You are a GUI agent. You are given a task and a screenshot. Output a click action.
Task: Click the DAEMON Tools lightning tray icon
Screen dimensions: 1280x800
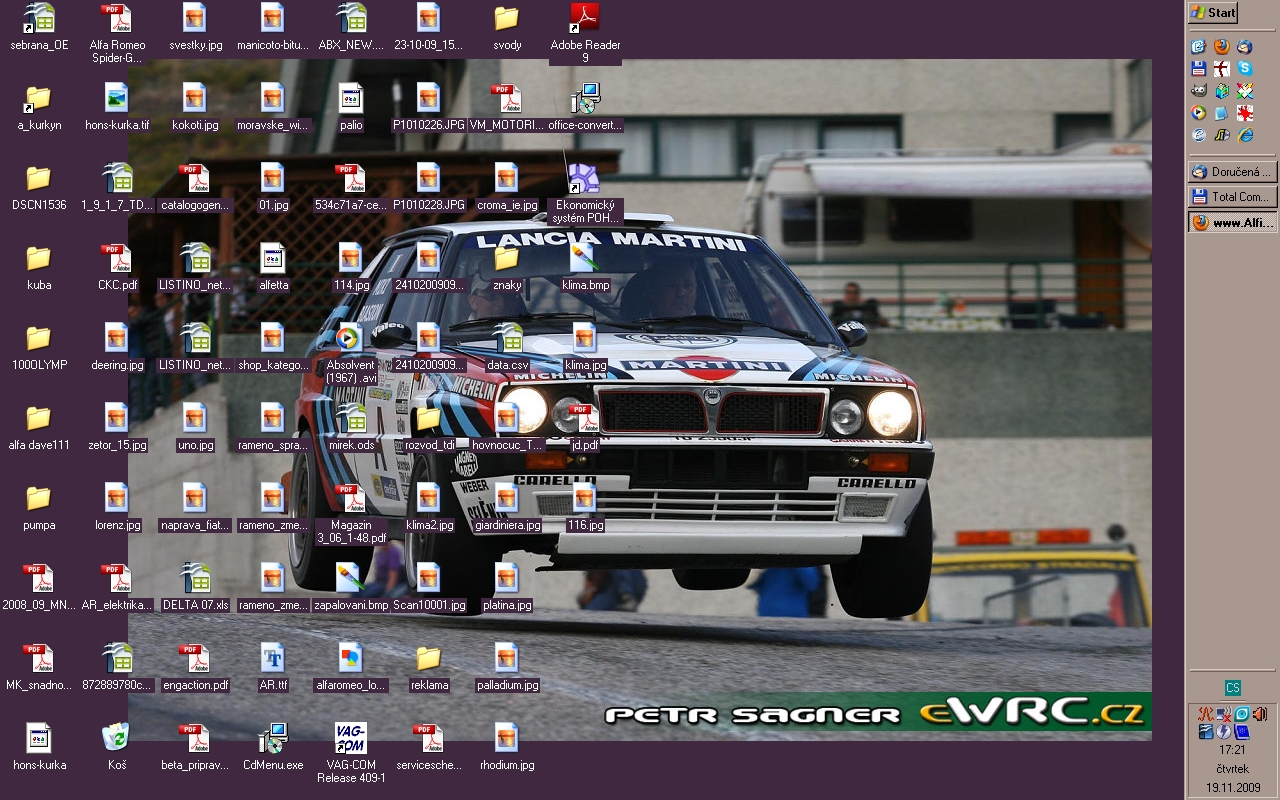pyautogui.click(x=1222, y=732)
